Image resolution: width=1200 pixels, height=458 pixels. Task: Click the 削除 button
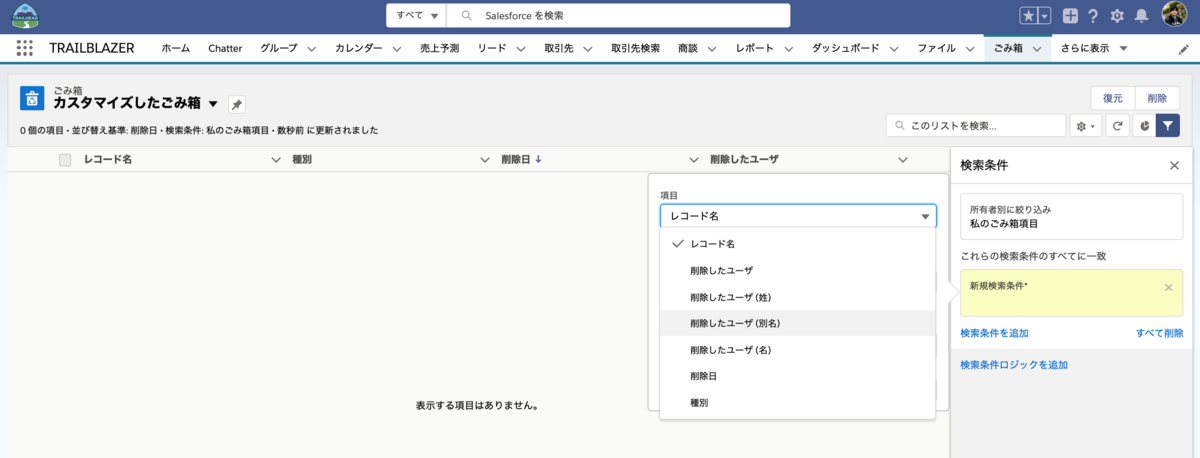(1157, 98)
